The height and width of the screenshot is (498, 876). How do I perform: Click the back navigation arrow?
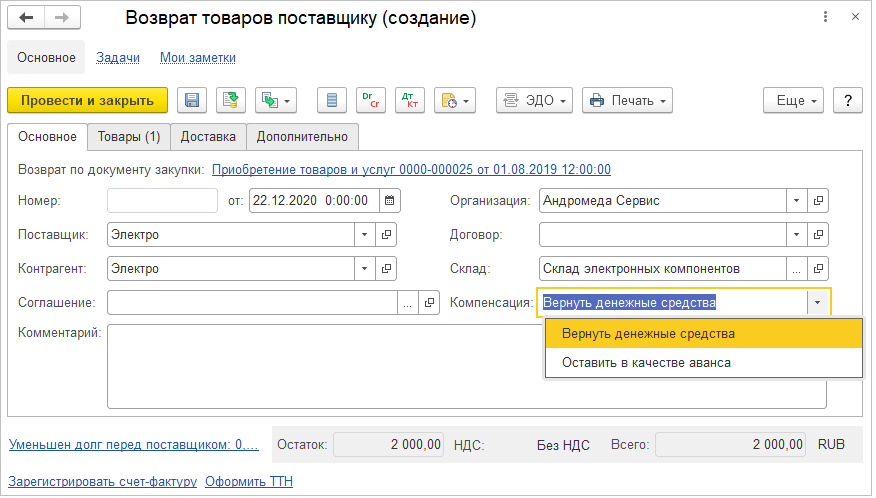click(26, 18)
